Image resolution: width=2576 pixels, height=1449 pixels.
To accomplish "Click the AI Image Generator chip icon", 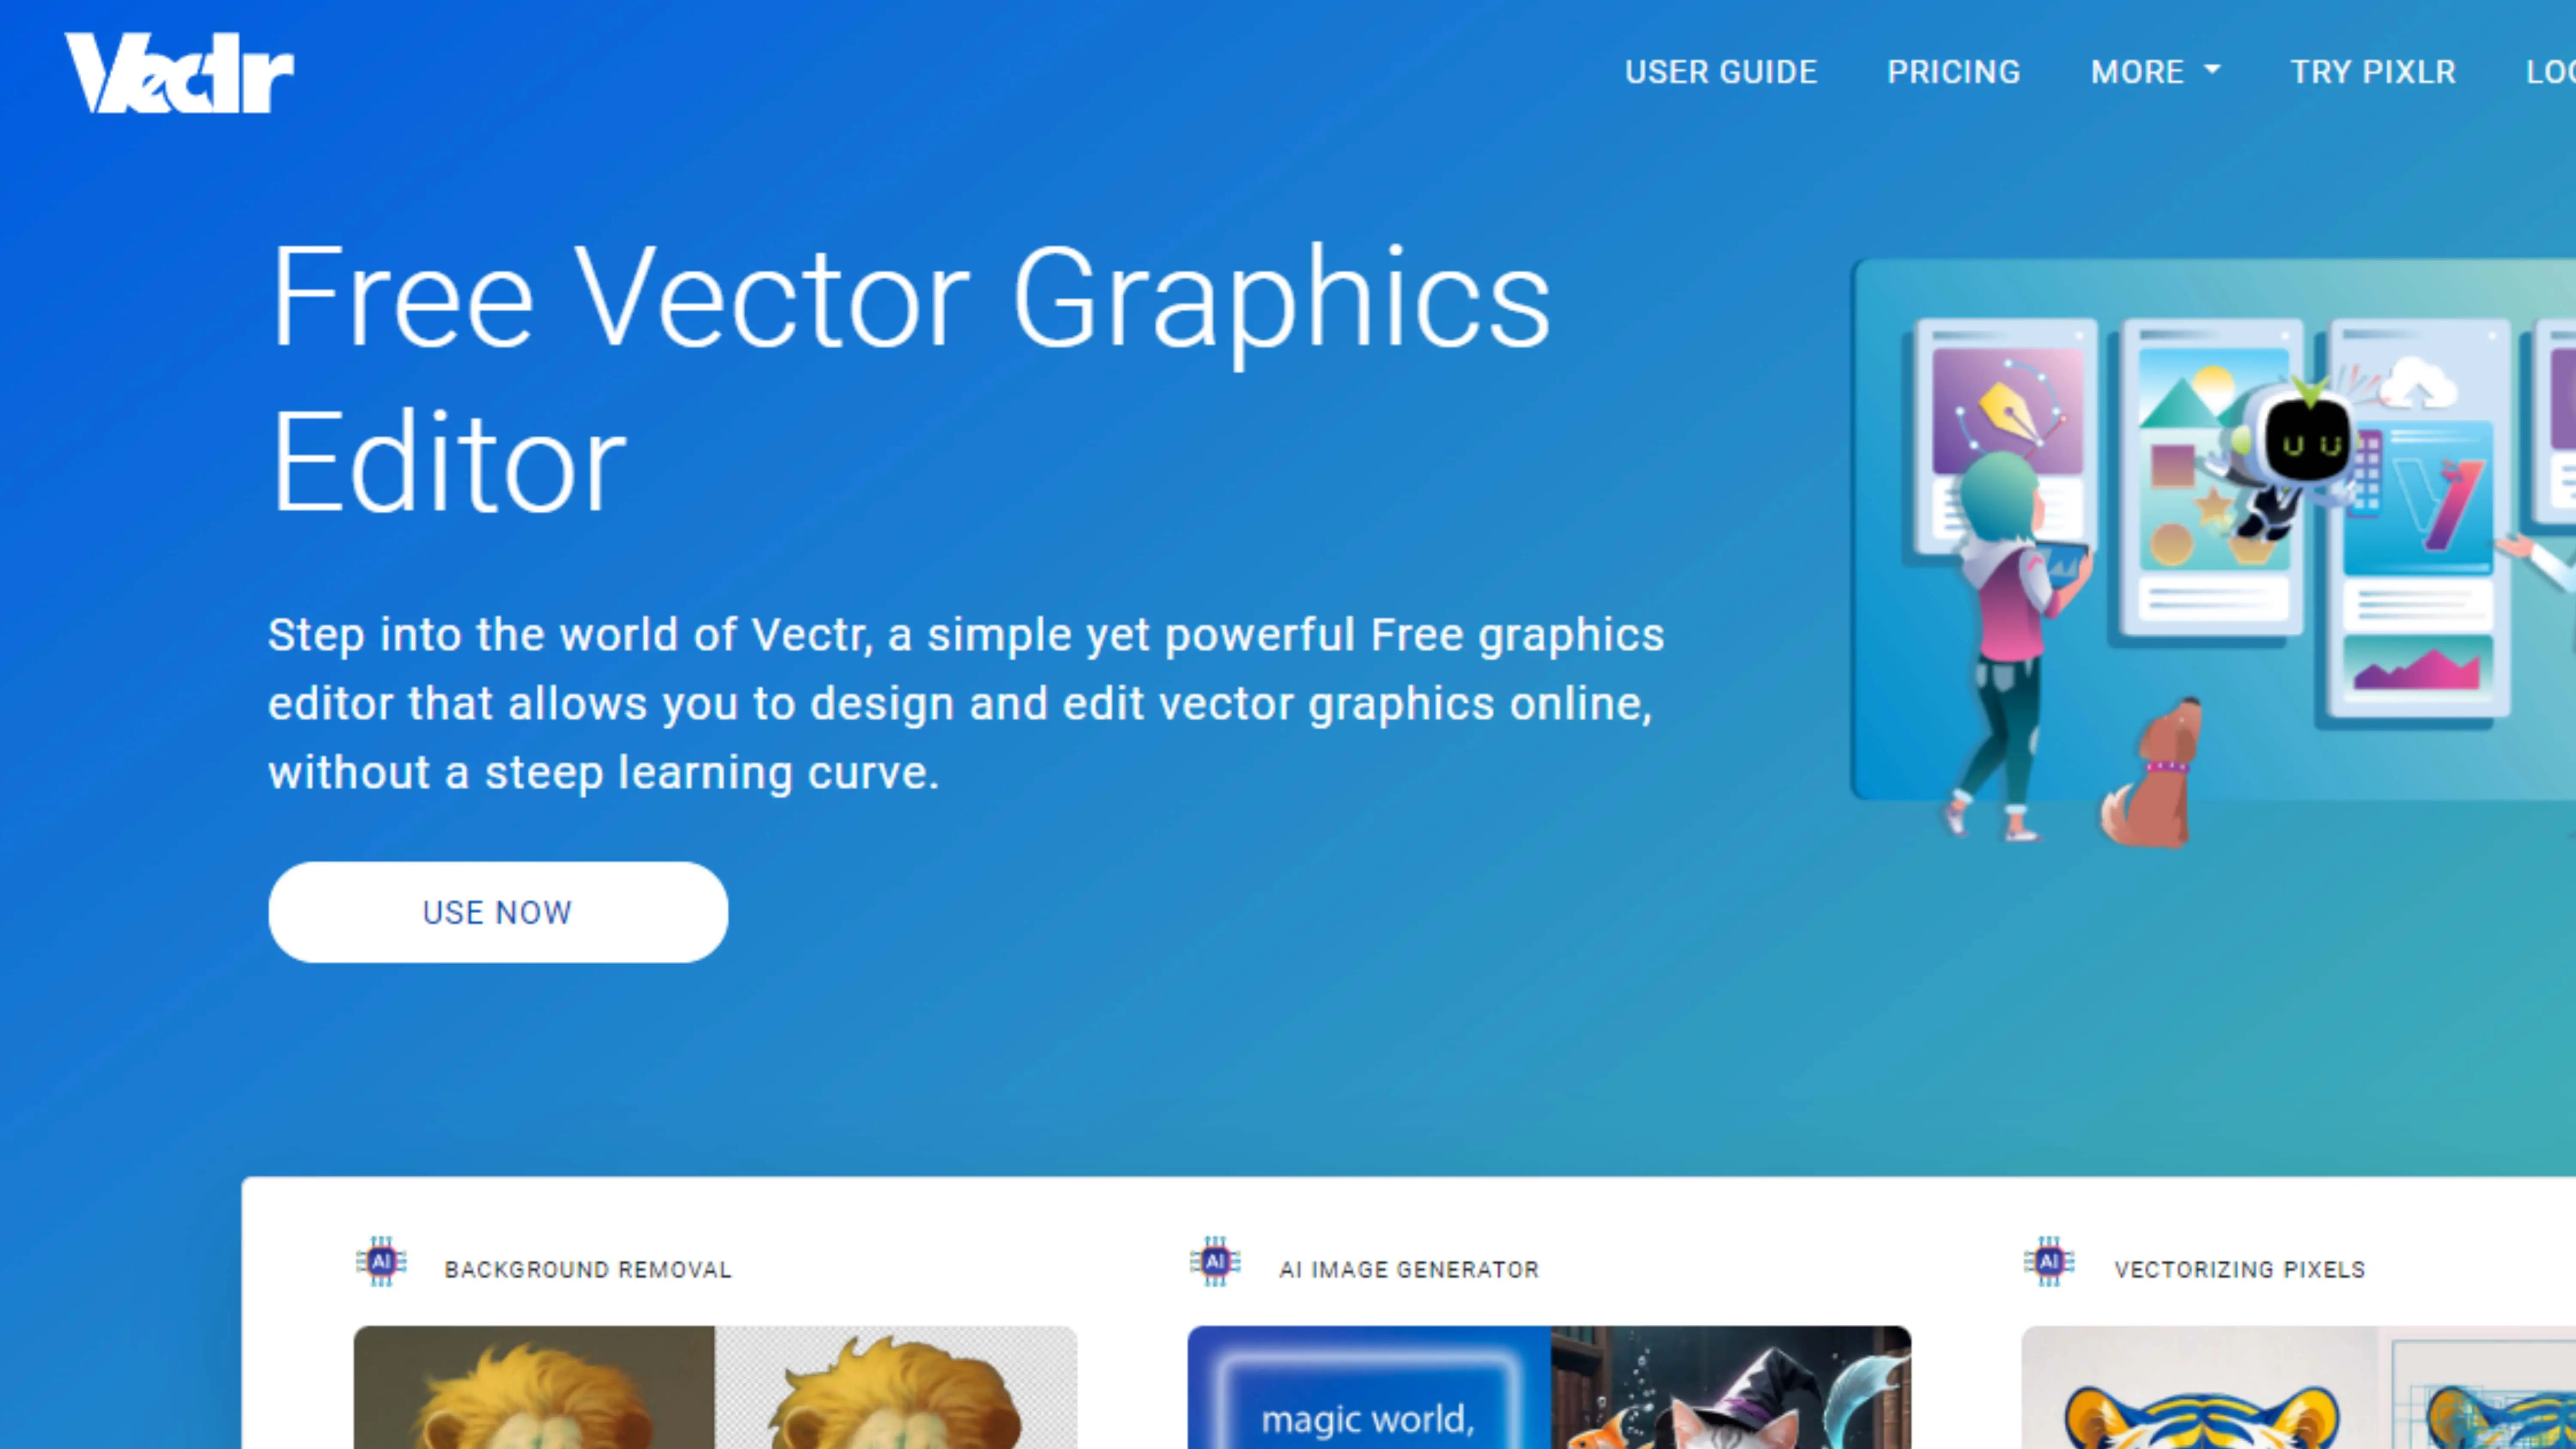I will pos(1215,1262).
